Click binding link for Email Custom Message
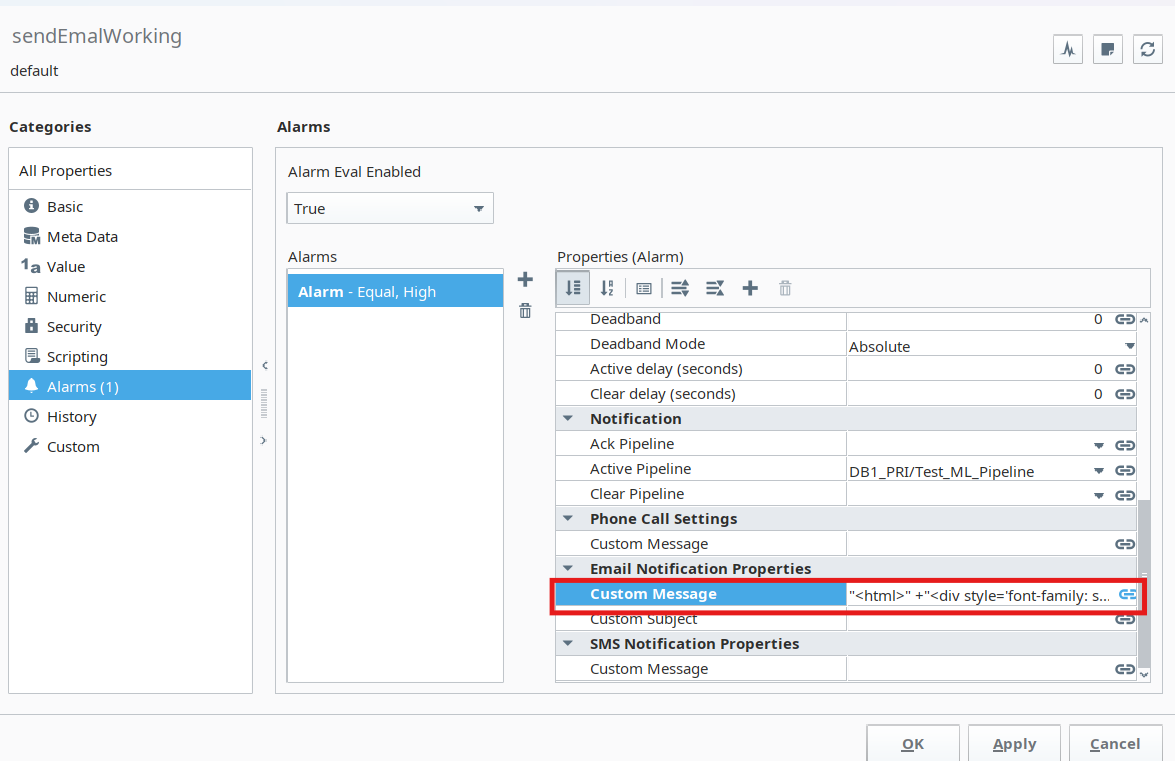Viewport: 1175px width, 761px height. (x=1128, y=594)
